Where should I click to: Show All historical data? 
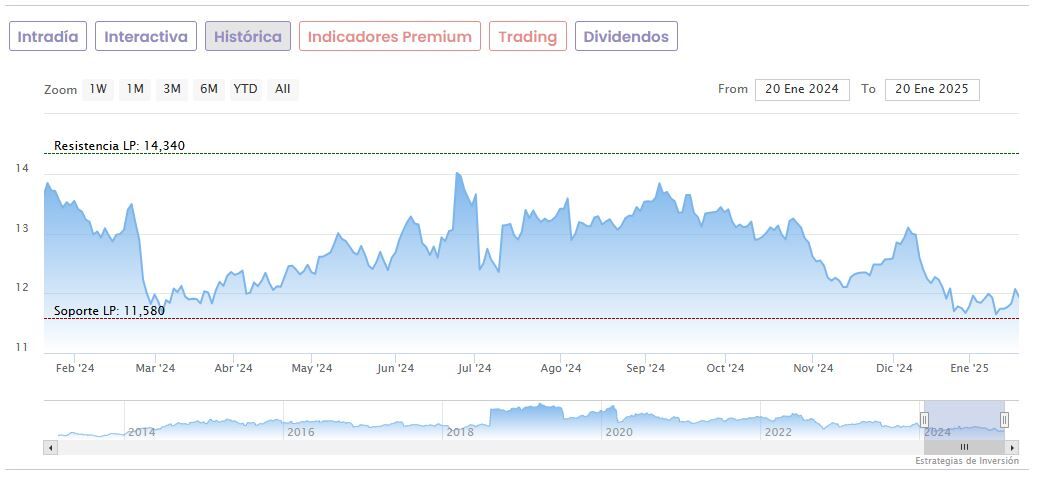[x=283, y=89]
